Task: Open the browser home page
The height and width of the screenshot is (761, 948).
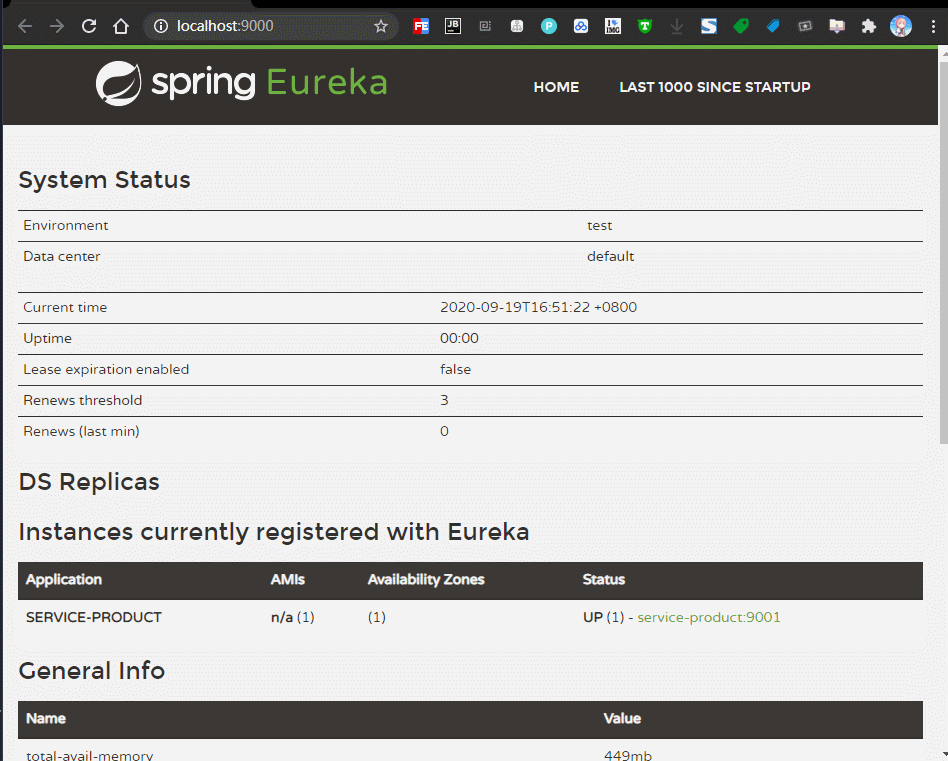Action: [x=121, y=26]
